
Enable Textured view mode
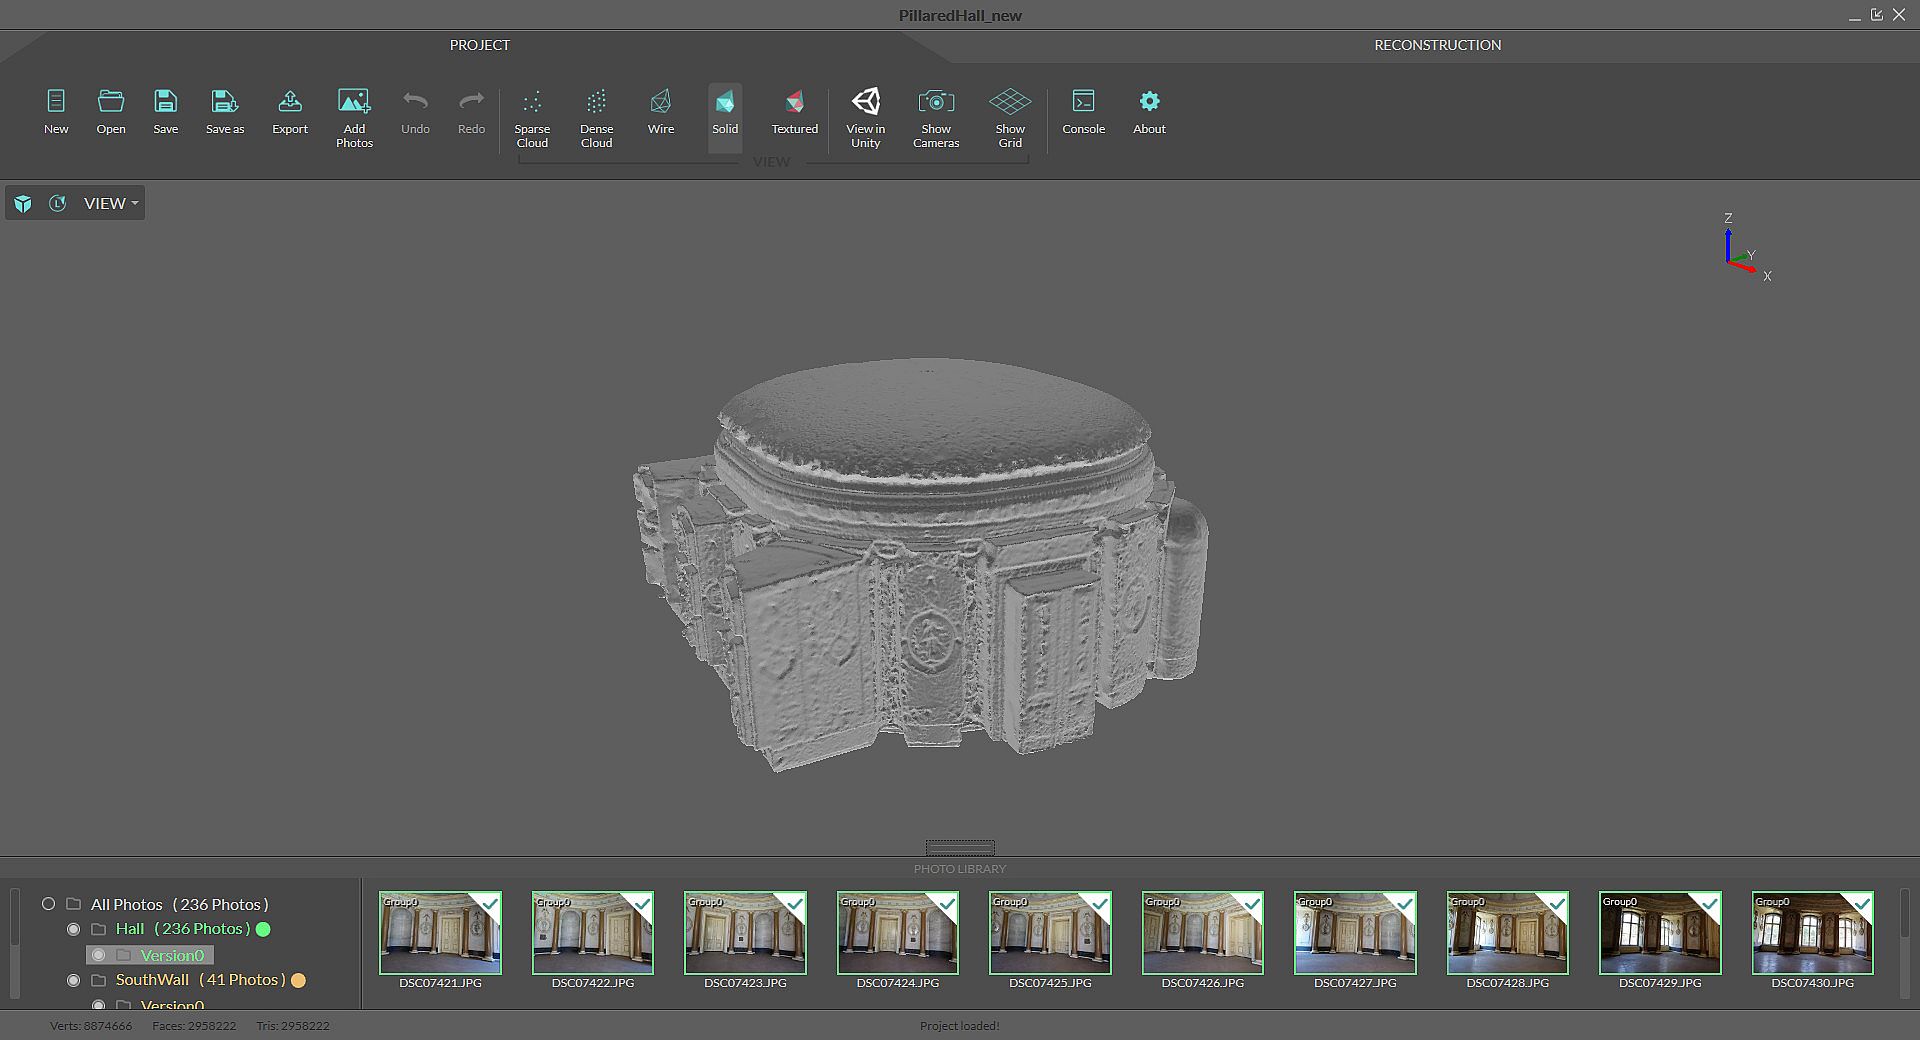click(794, 103)
